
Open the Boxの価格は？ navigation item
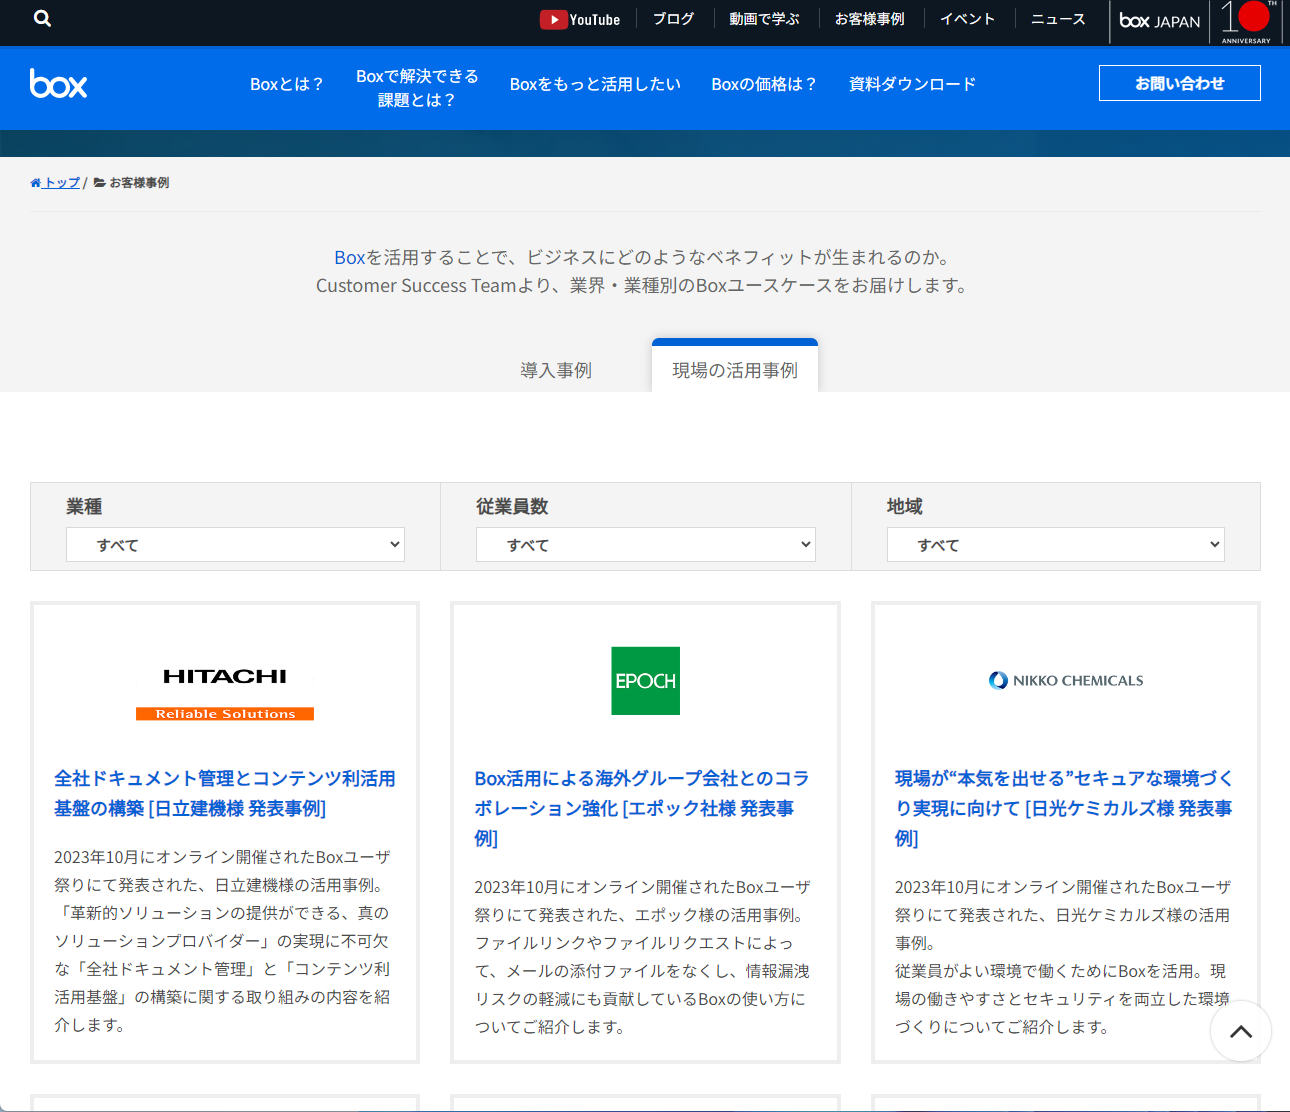click(763, 85)
